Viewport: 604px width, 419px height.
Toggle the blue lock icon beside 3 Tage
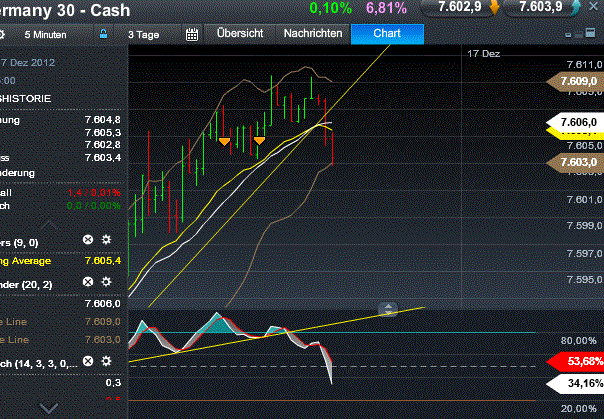[102, 34]
